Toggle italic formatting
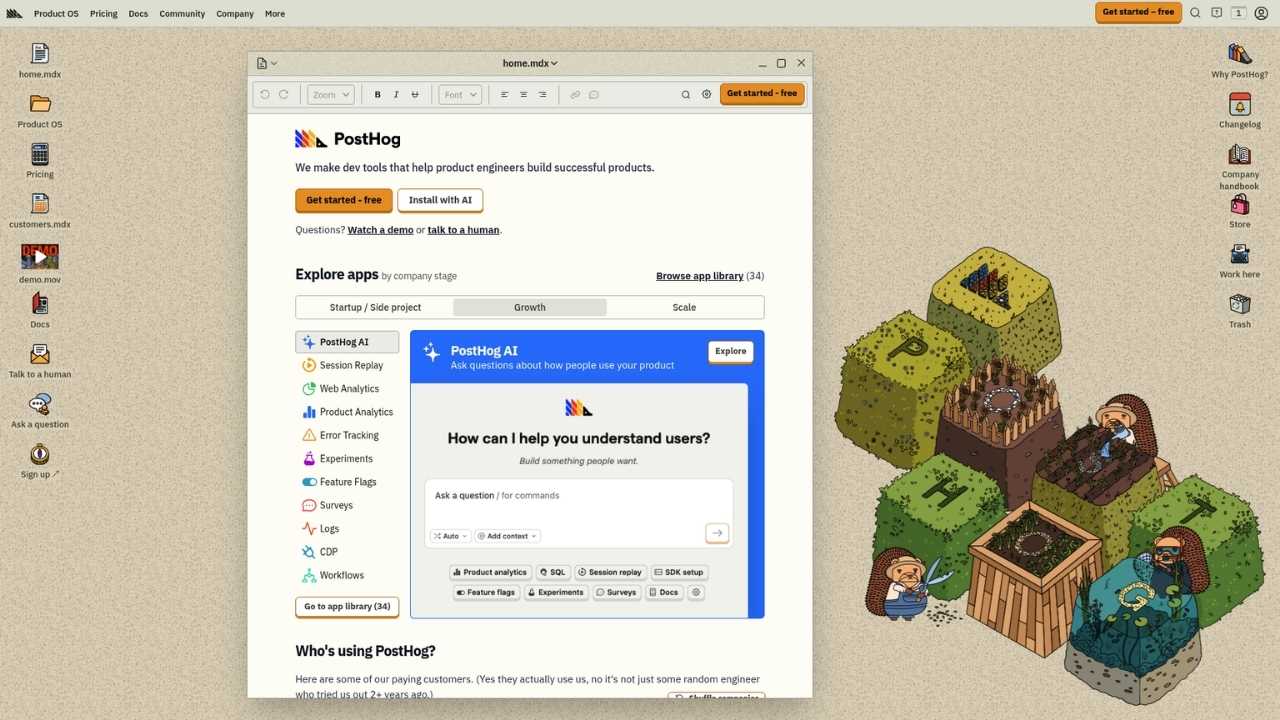 (396, 94)
